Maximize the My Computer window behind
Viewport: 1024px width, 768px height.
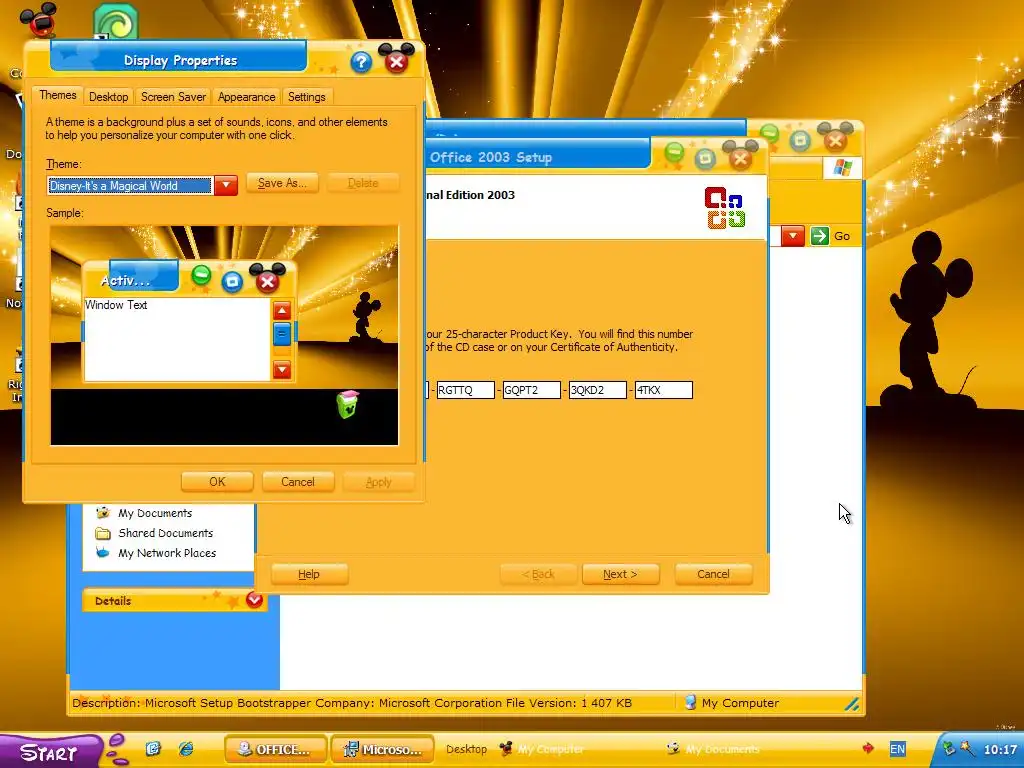point(800,140)
